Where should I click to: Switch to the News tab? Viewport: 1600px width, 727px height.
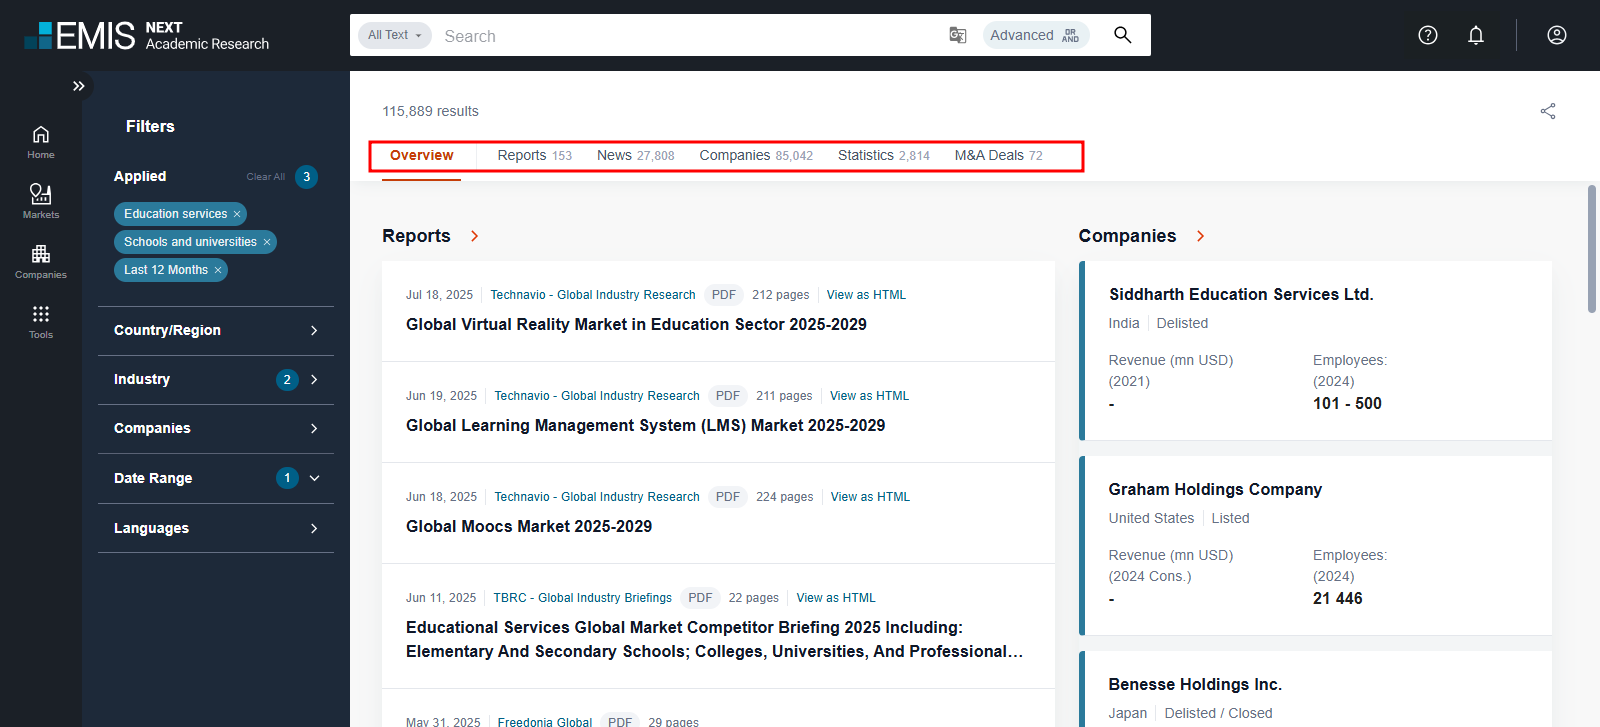click(634, 155)
